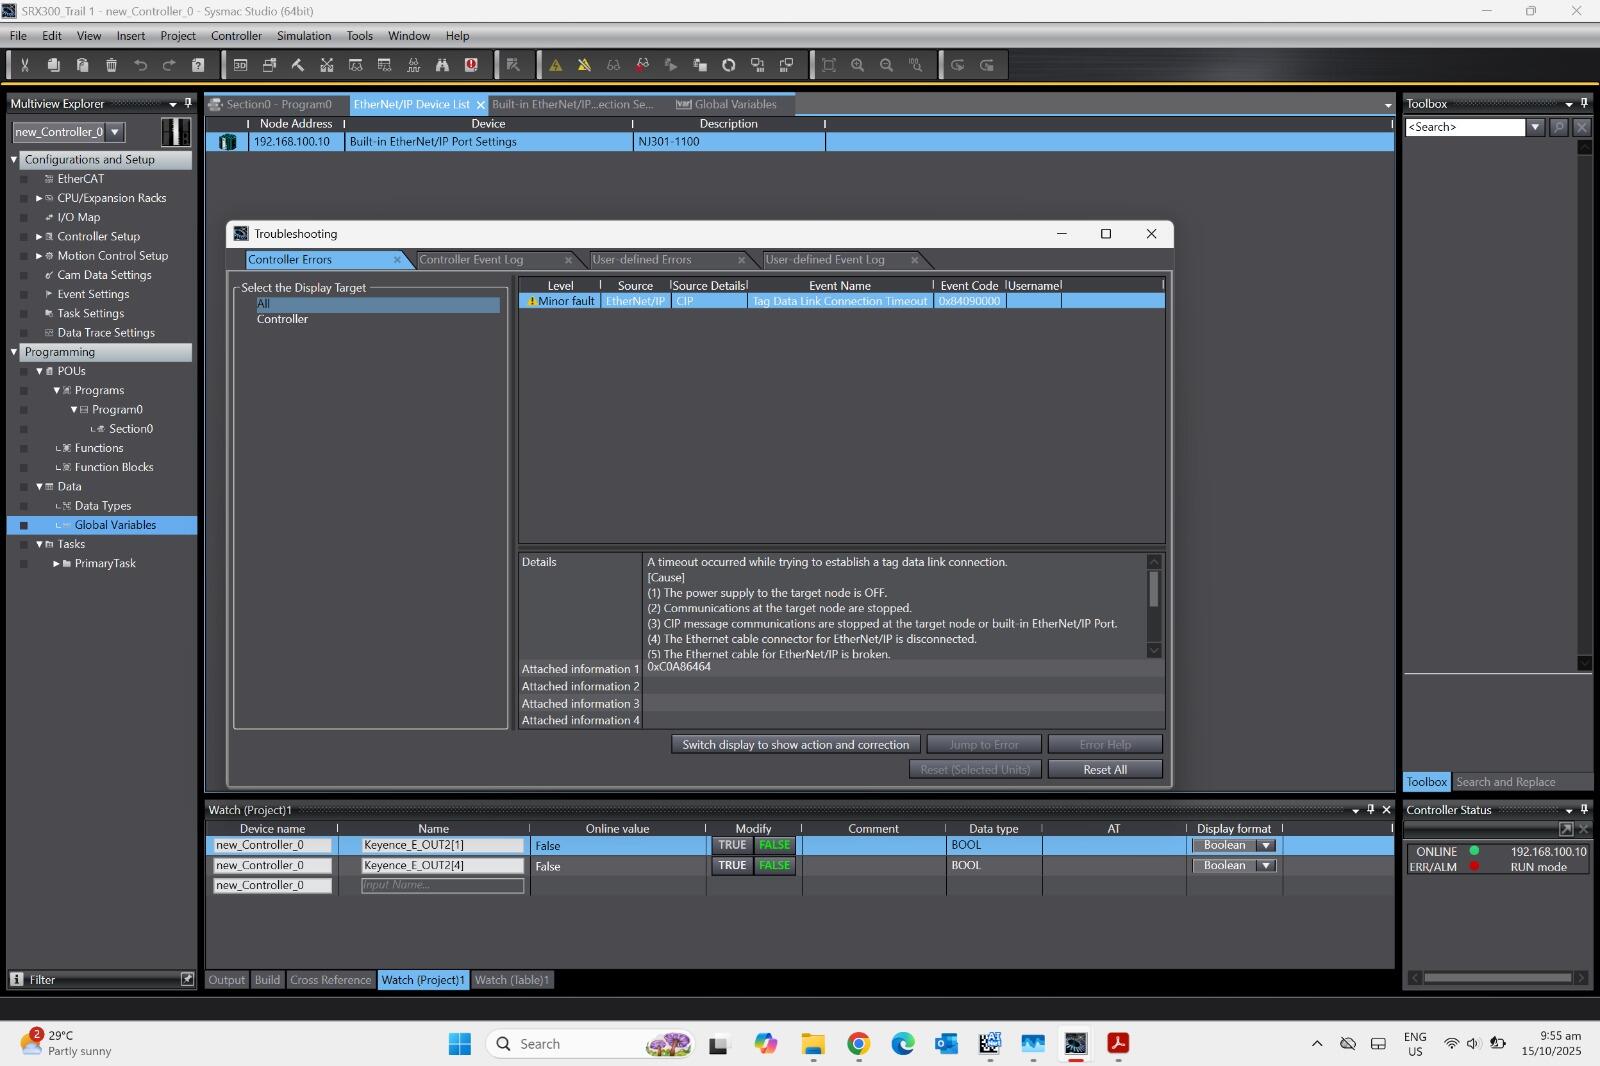
Task: Expand the CPU/Expansion Racks tree node
Action: [x=39, y=198]
